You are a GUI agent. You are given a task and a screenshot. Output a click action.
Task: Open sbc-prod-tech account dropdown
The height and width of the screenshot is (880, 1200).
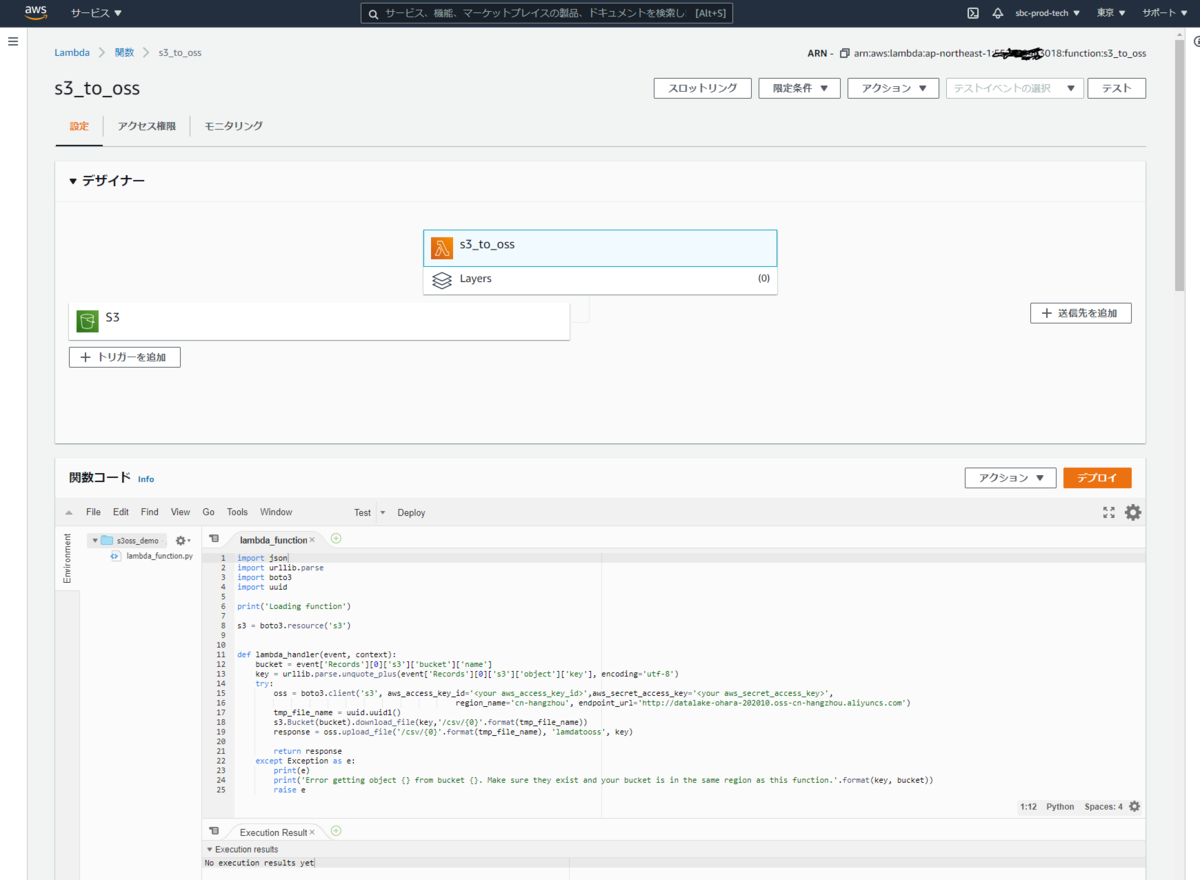coord(1048,13)
